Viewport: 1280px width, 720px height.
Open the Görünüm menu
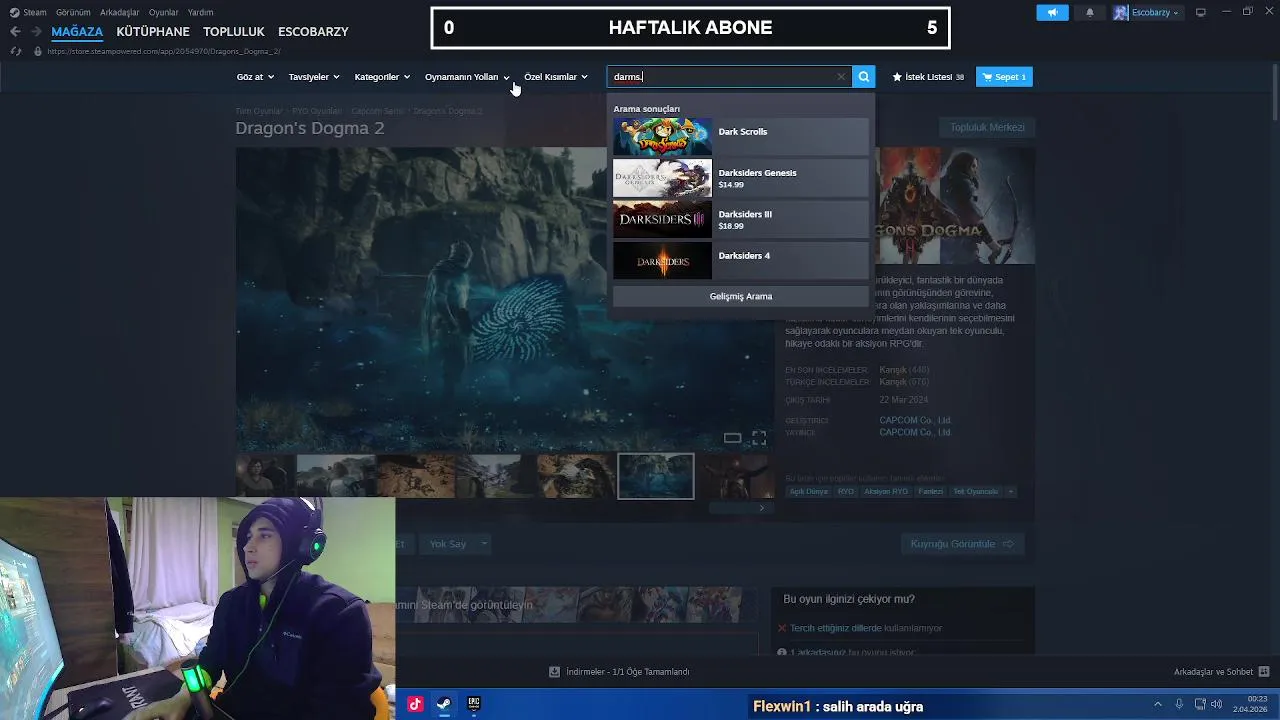pos(73,12)
